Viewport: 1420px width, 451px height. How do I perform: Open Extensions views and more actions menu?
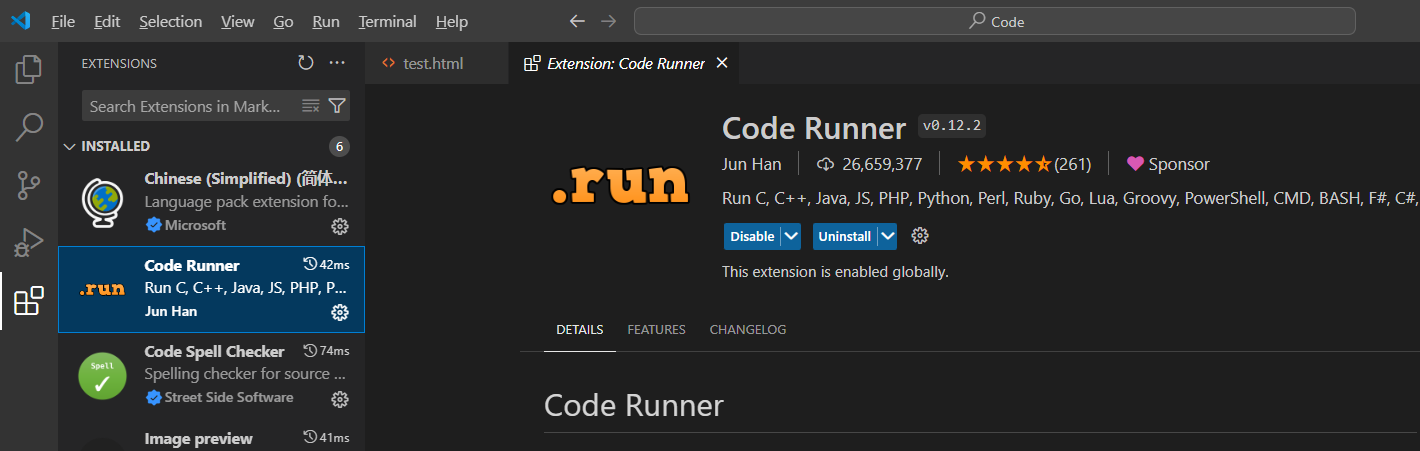tap(337, 63)
